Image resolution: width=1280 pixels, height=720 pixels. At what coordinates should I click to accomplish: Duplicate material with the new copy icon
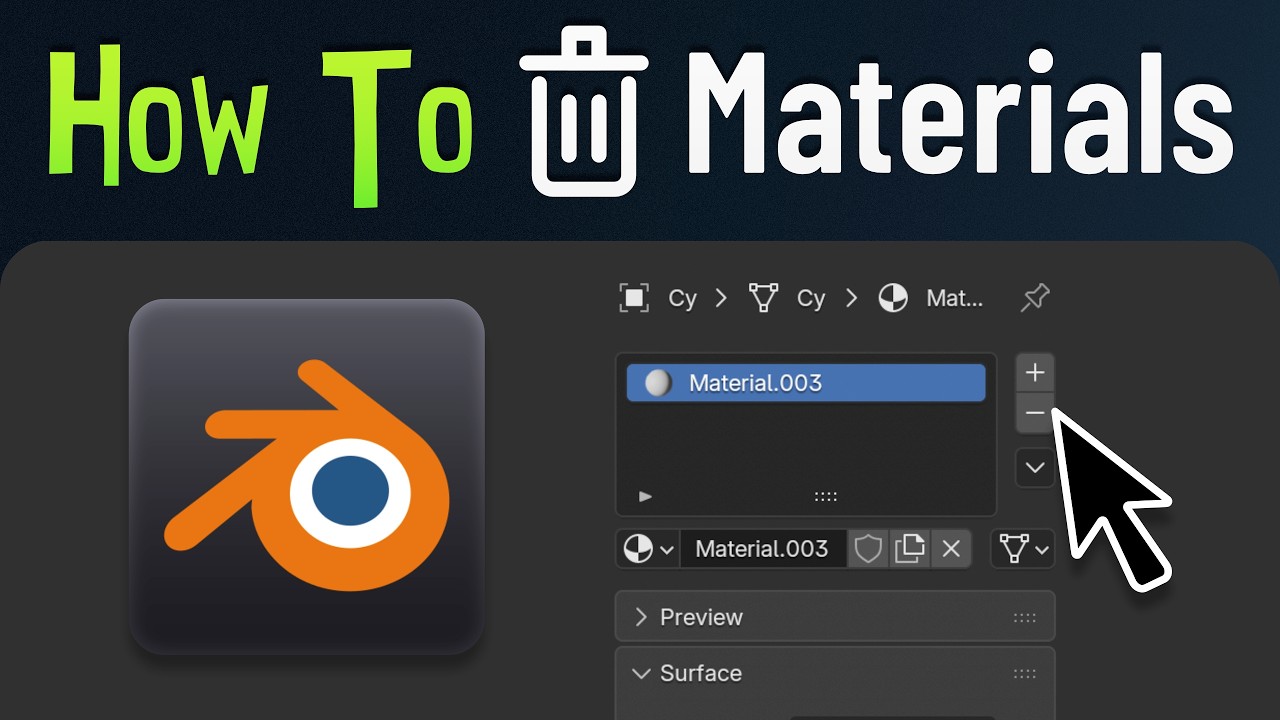(x=909, y=549)
